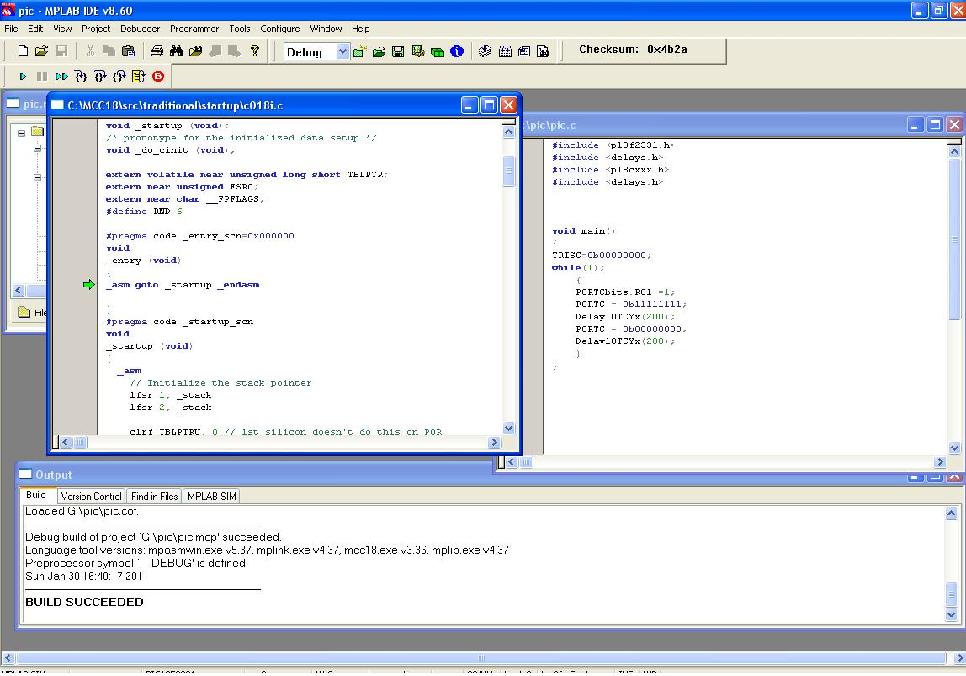
Task: Click the main workspace horizontal scrollbar
Action: coord(482,658)
